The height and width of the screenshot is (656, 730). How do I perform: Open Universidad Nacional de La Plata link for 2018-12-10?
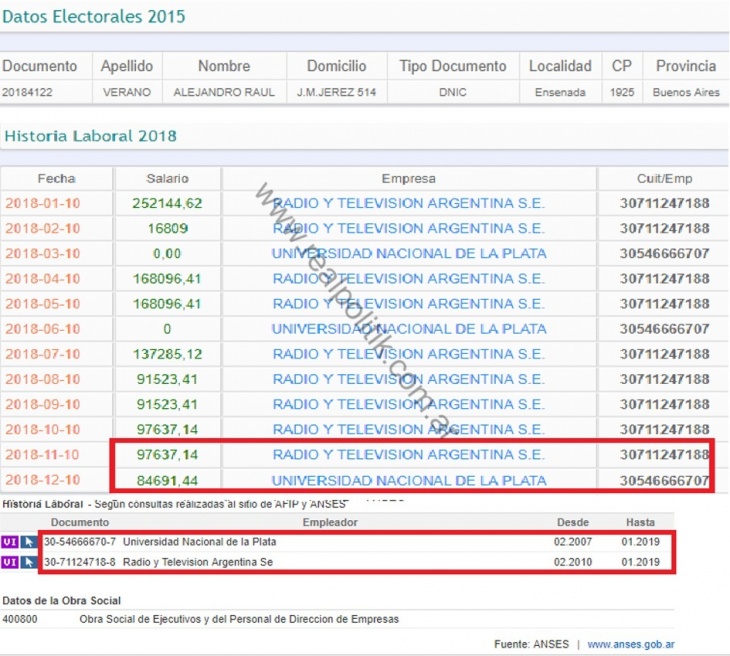(x=409, y=480)
